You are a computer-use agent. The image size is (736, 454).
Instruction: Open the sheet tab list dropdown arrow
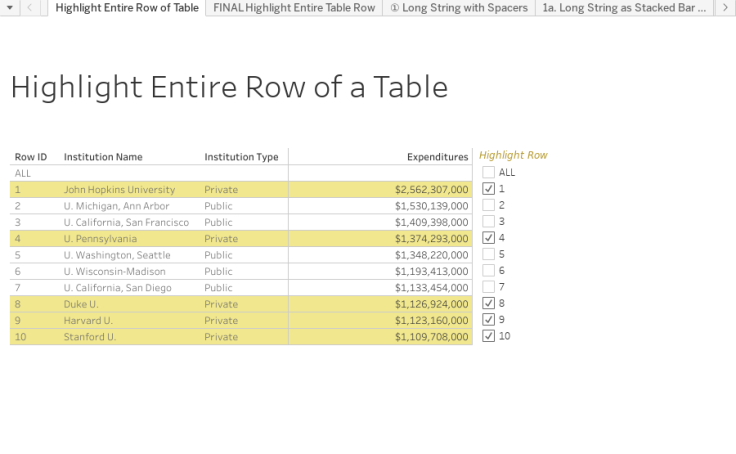(11, 8)
